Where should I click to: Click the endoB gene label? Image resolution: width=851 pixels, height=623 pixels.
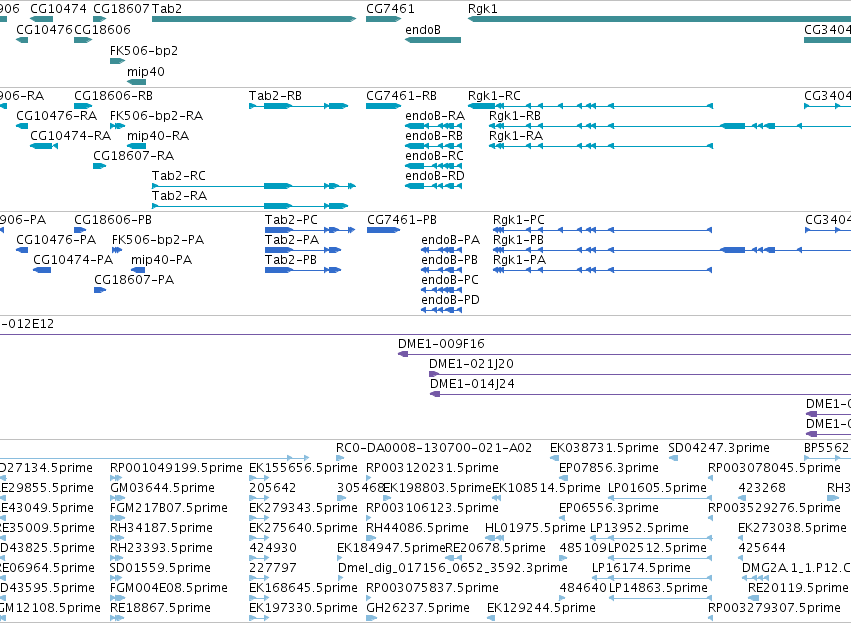423,29
